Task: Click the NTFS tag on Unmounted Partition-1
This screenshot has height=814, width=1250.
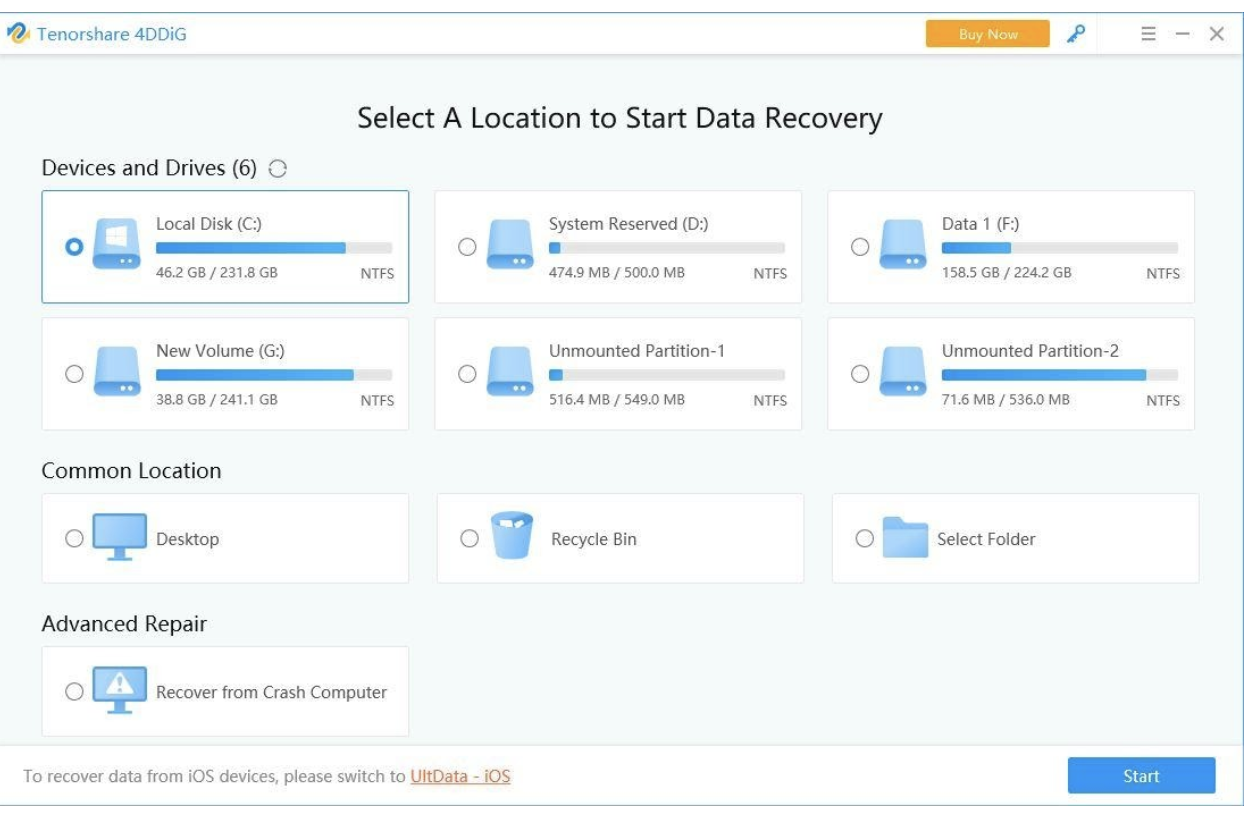Action: [x=770, y=401]
